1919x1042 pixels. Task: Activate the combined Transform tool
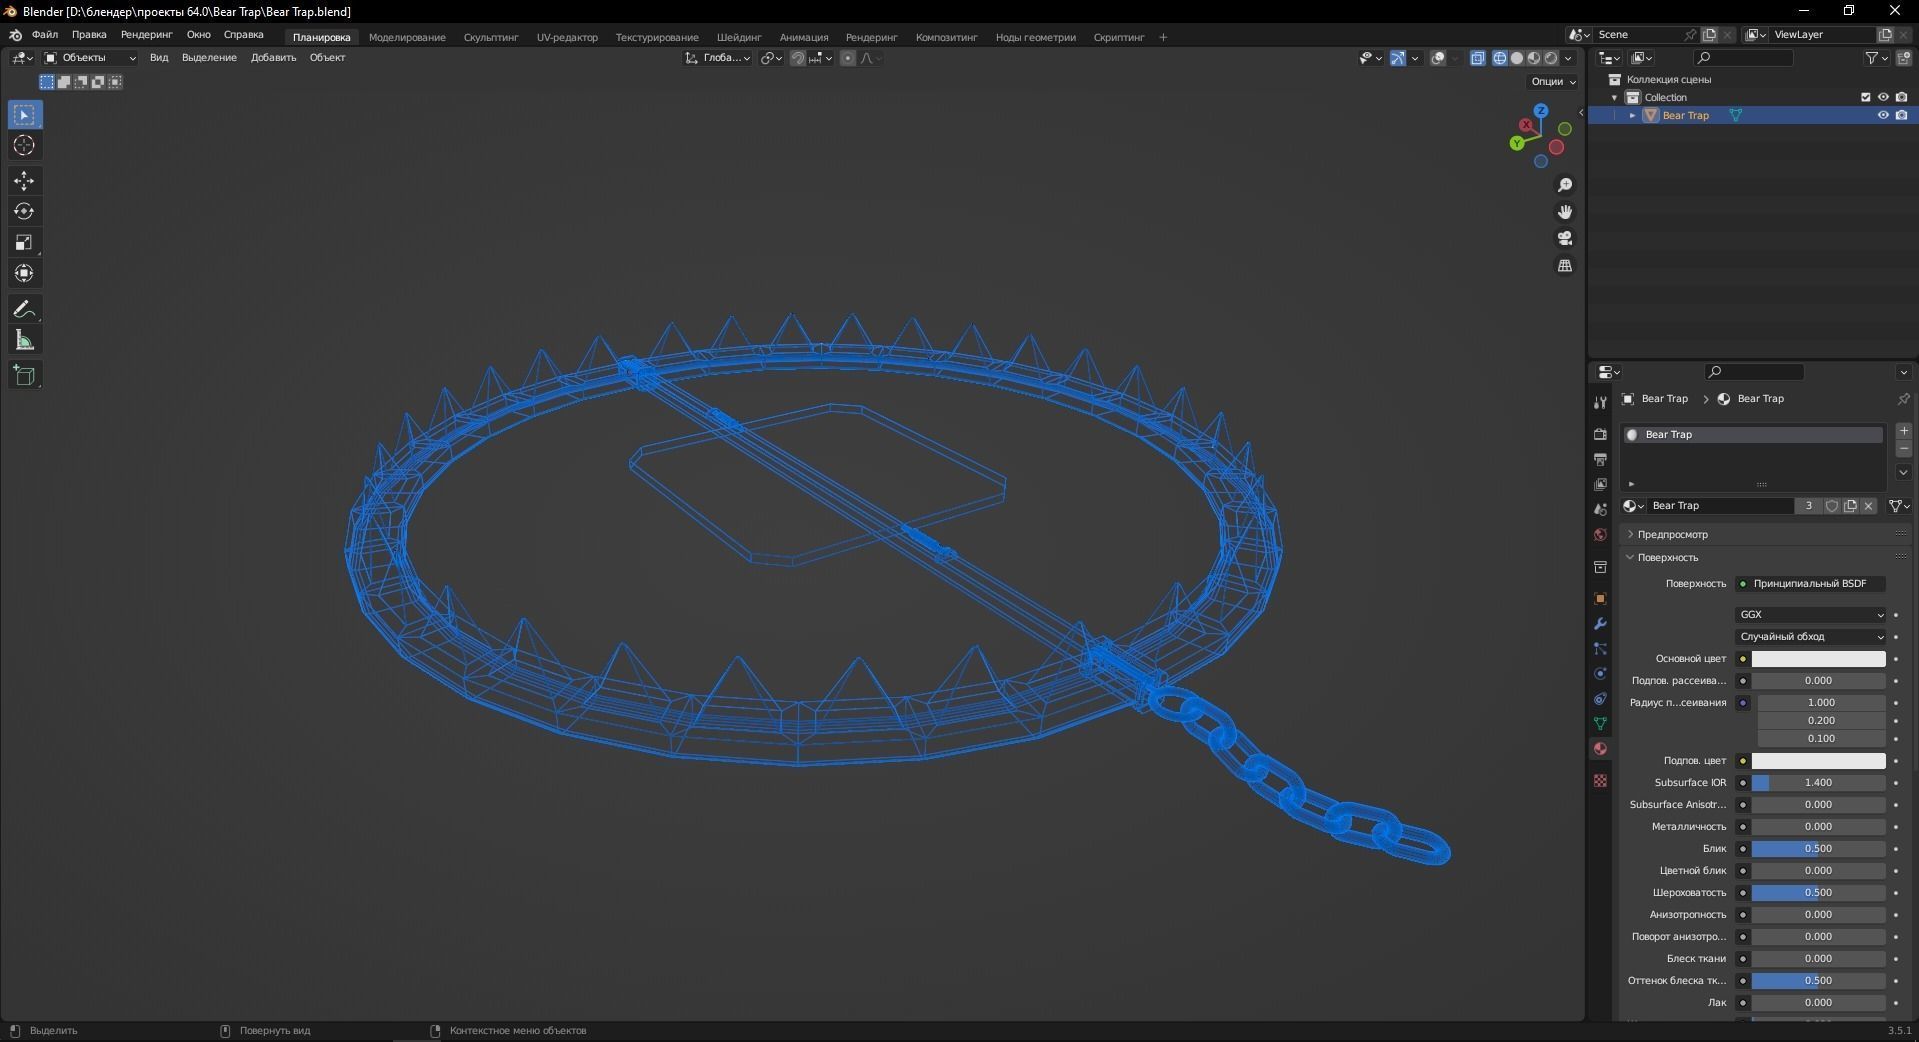25,273
